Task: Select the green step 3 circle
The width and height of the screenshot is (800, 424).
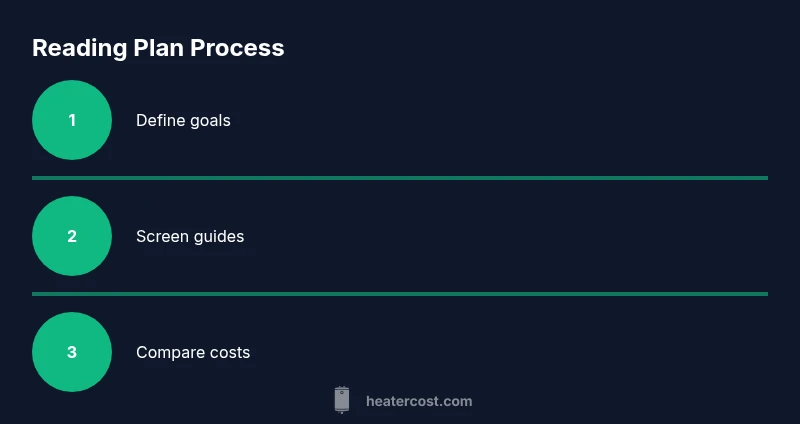Action: click(x=72, y=352)
